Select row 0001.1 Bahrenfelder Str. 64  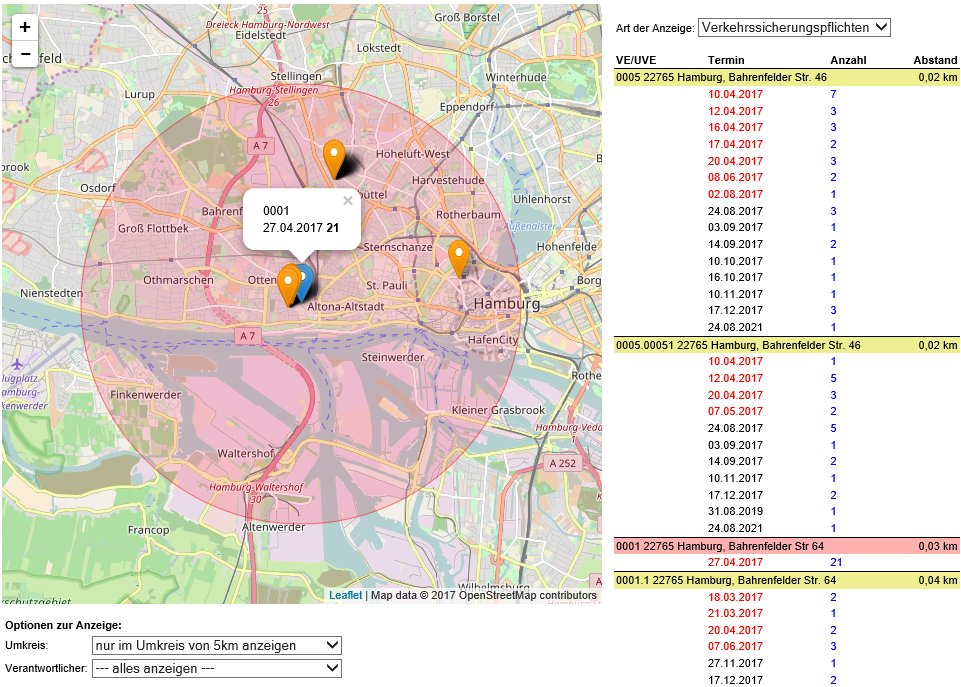coord(787,580)
